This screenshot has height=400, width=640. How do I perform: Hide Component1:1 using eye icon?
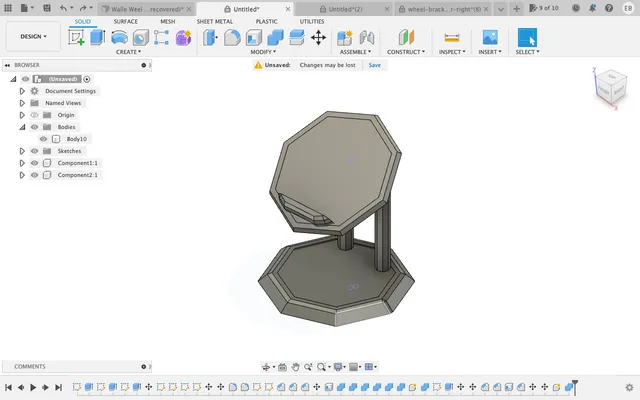(35, 163)
